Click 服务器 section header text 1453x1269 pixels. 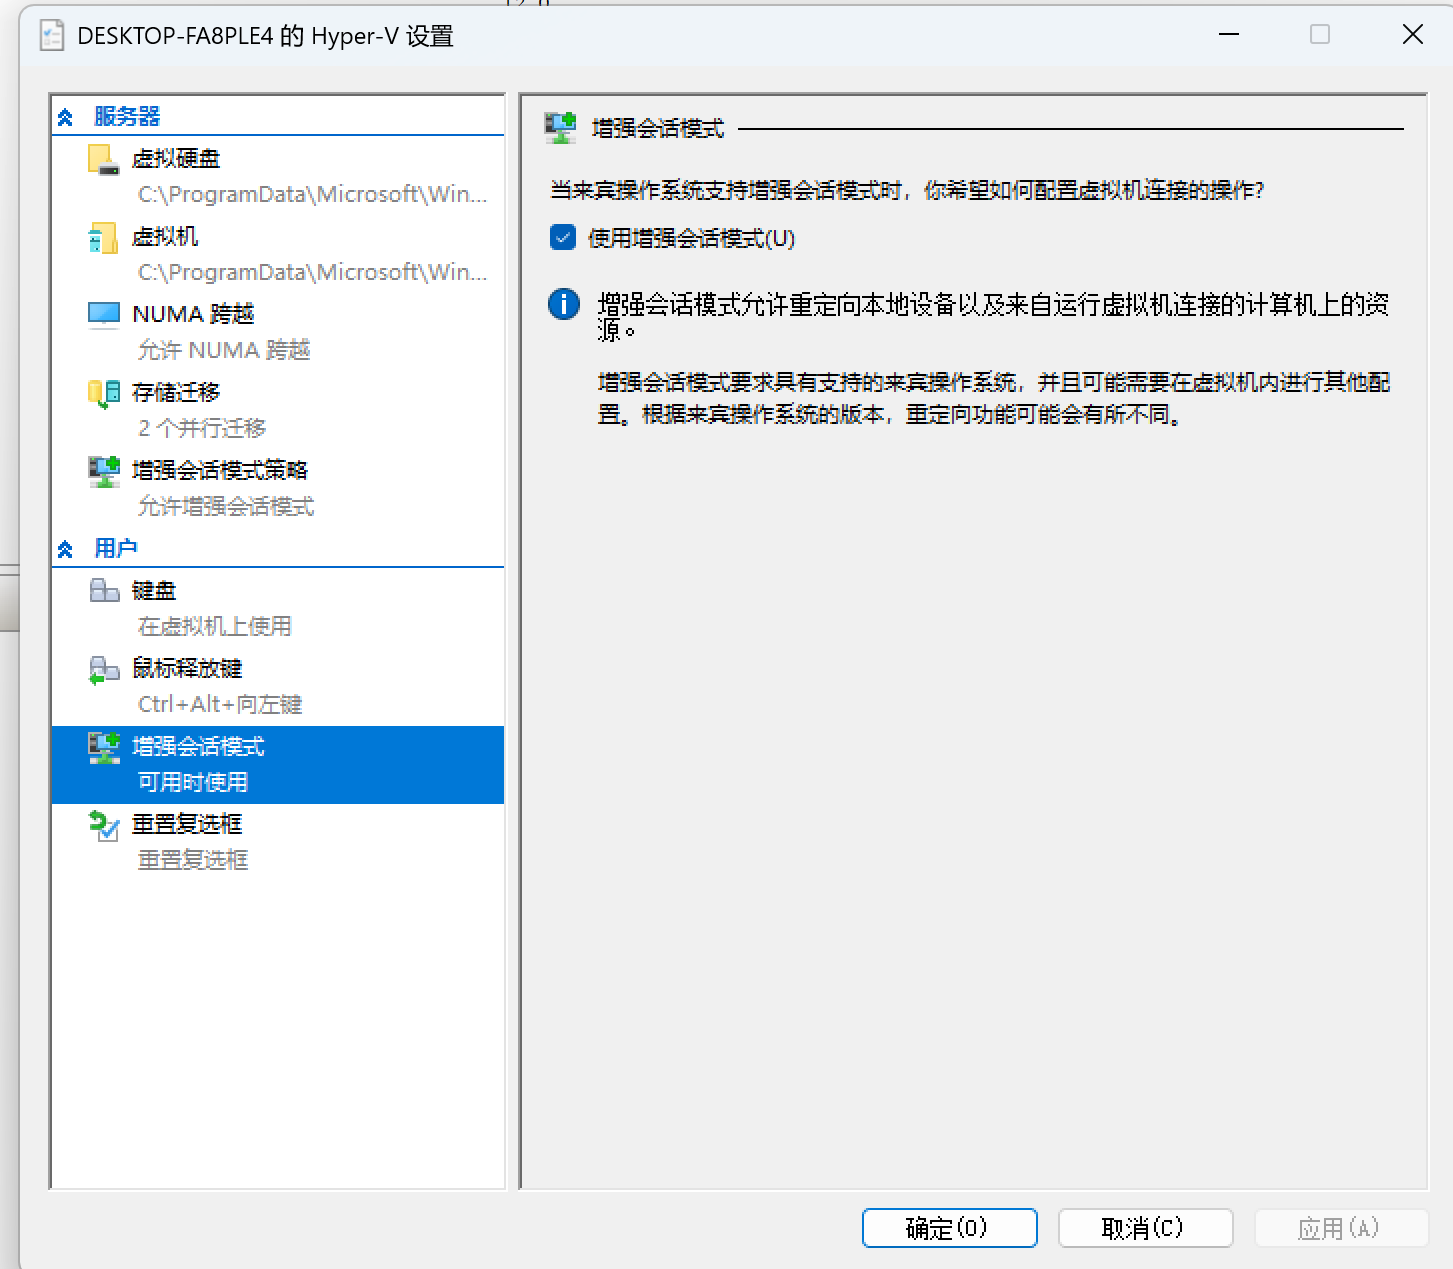coord(127,116)
